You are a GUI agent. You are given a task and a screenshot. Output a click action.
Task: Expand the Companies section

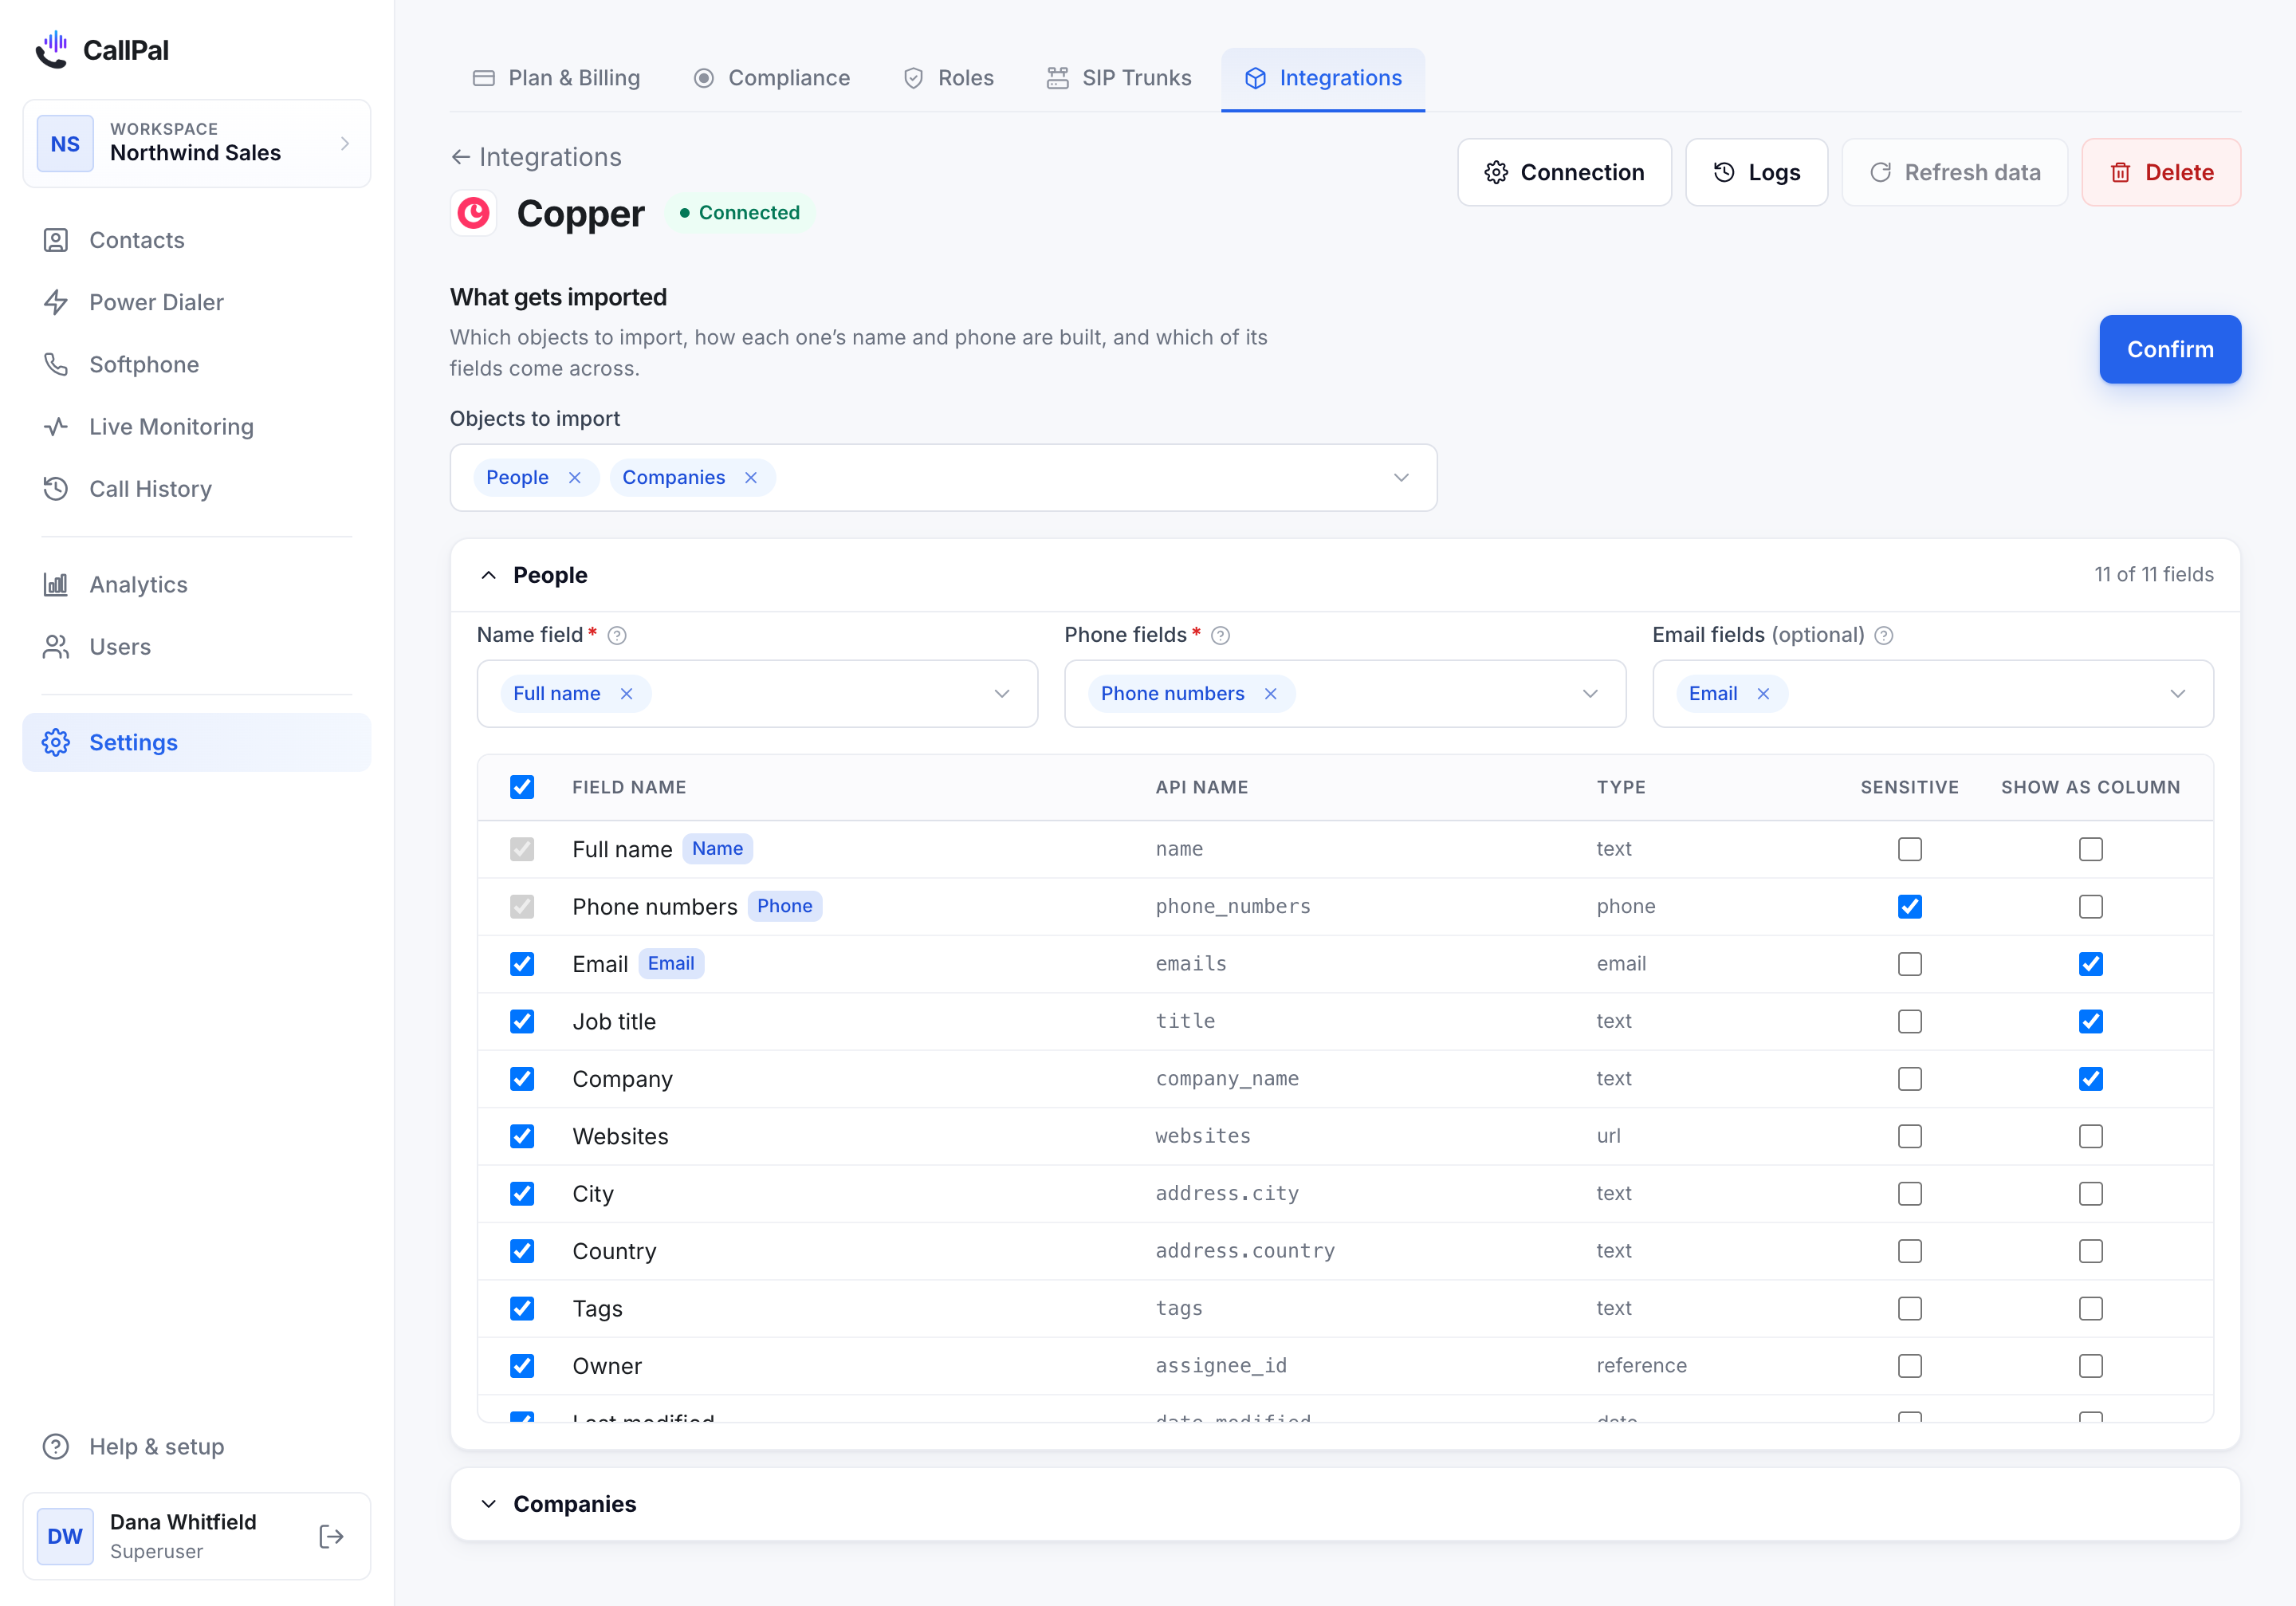(x=488, y=1504)
